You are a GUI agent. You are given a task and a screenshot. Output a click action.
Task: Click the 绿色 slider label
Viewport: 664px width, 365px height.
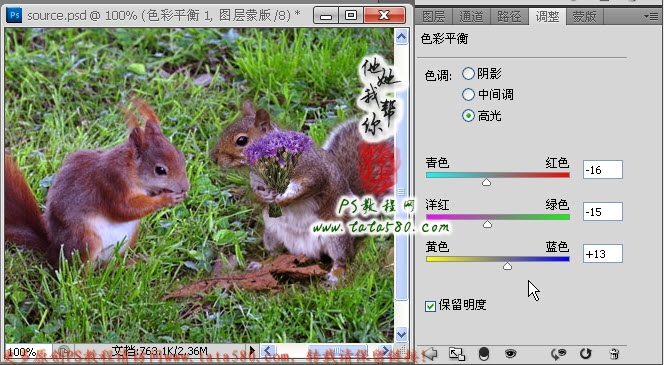coord(557,205)
